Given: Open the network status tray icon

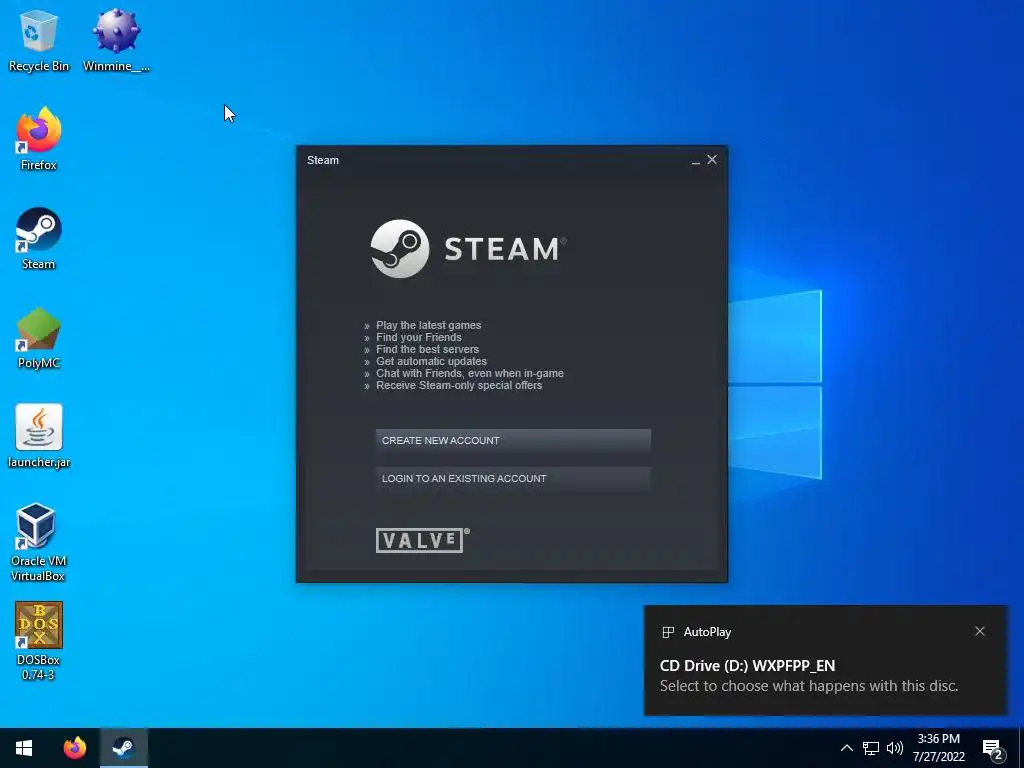Looking at the screenshot, I should 871,748.
